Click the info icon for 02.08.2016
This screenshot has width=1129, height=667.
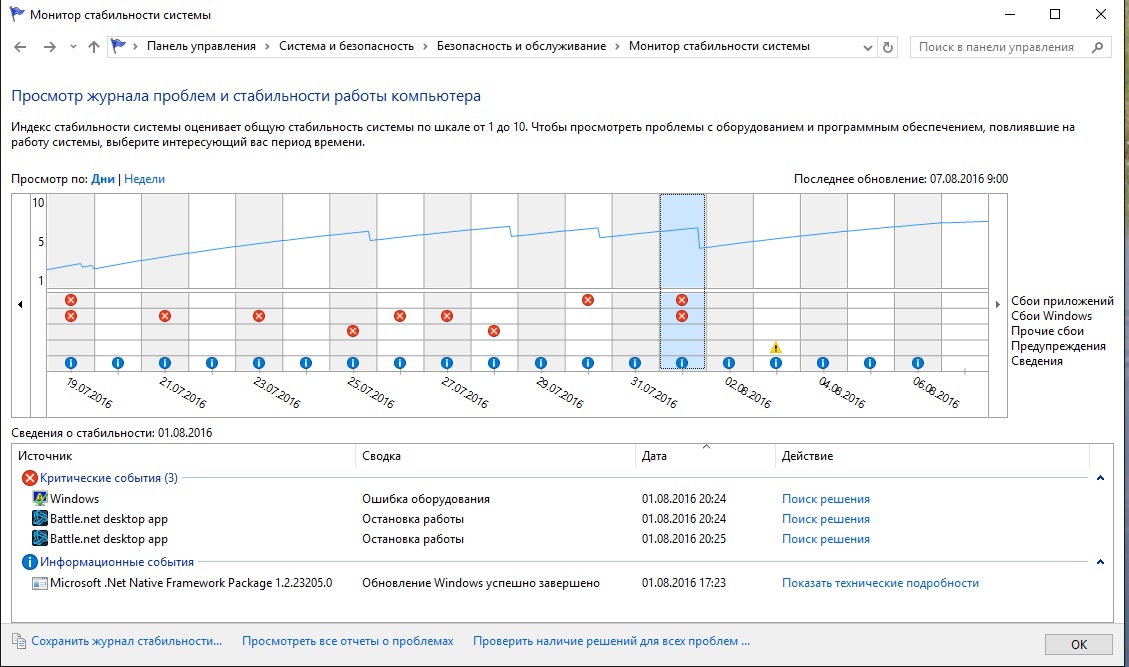[x=729, y=363]
